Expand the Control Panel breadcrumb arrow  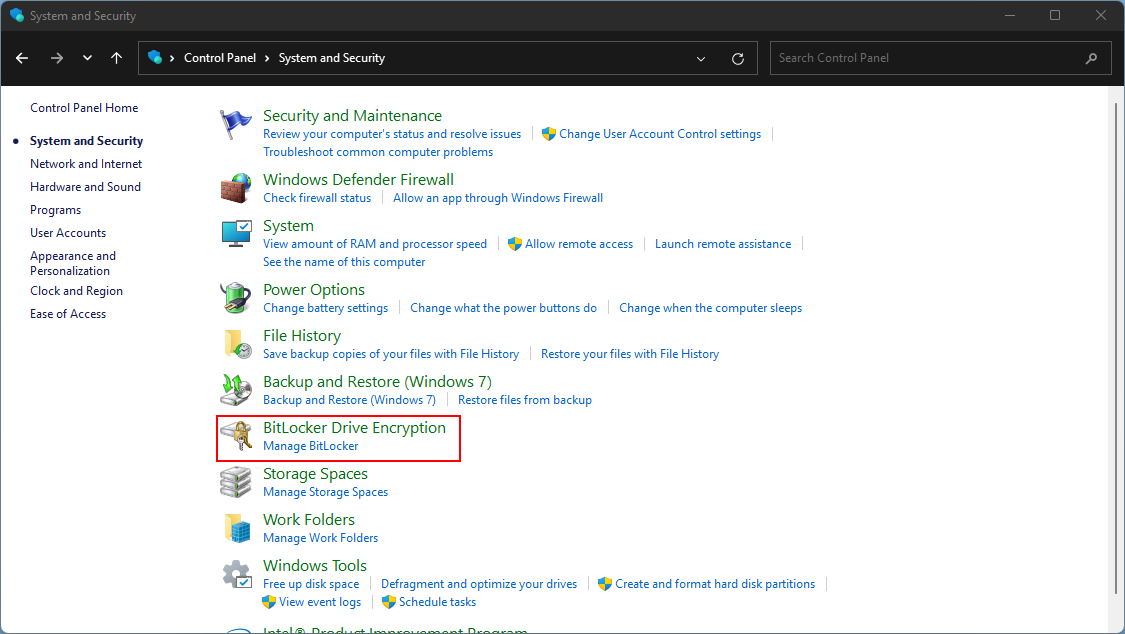click(266, 58)
